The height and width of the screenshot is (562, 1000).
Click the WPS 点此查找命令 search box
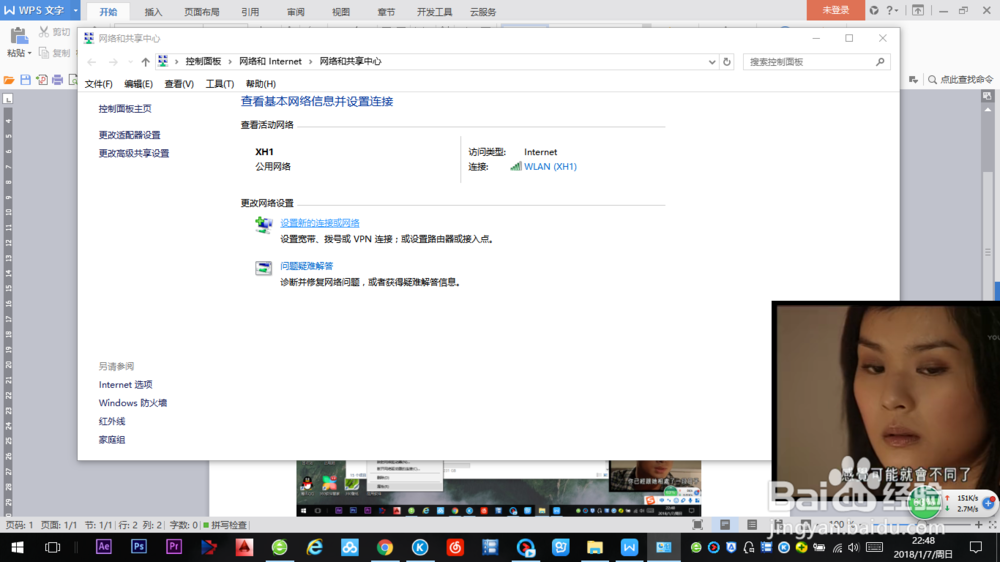coord(960,80)
